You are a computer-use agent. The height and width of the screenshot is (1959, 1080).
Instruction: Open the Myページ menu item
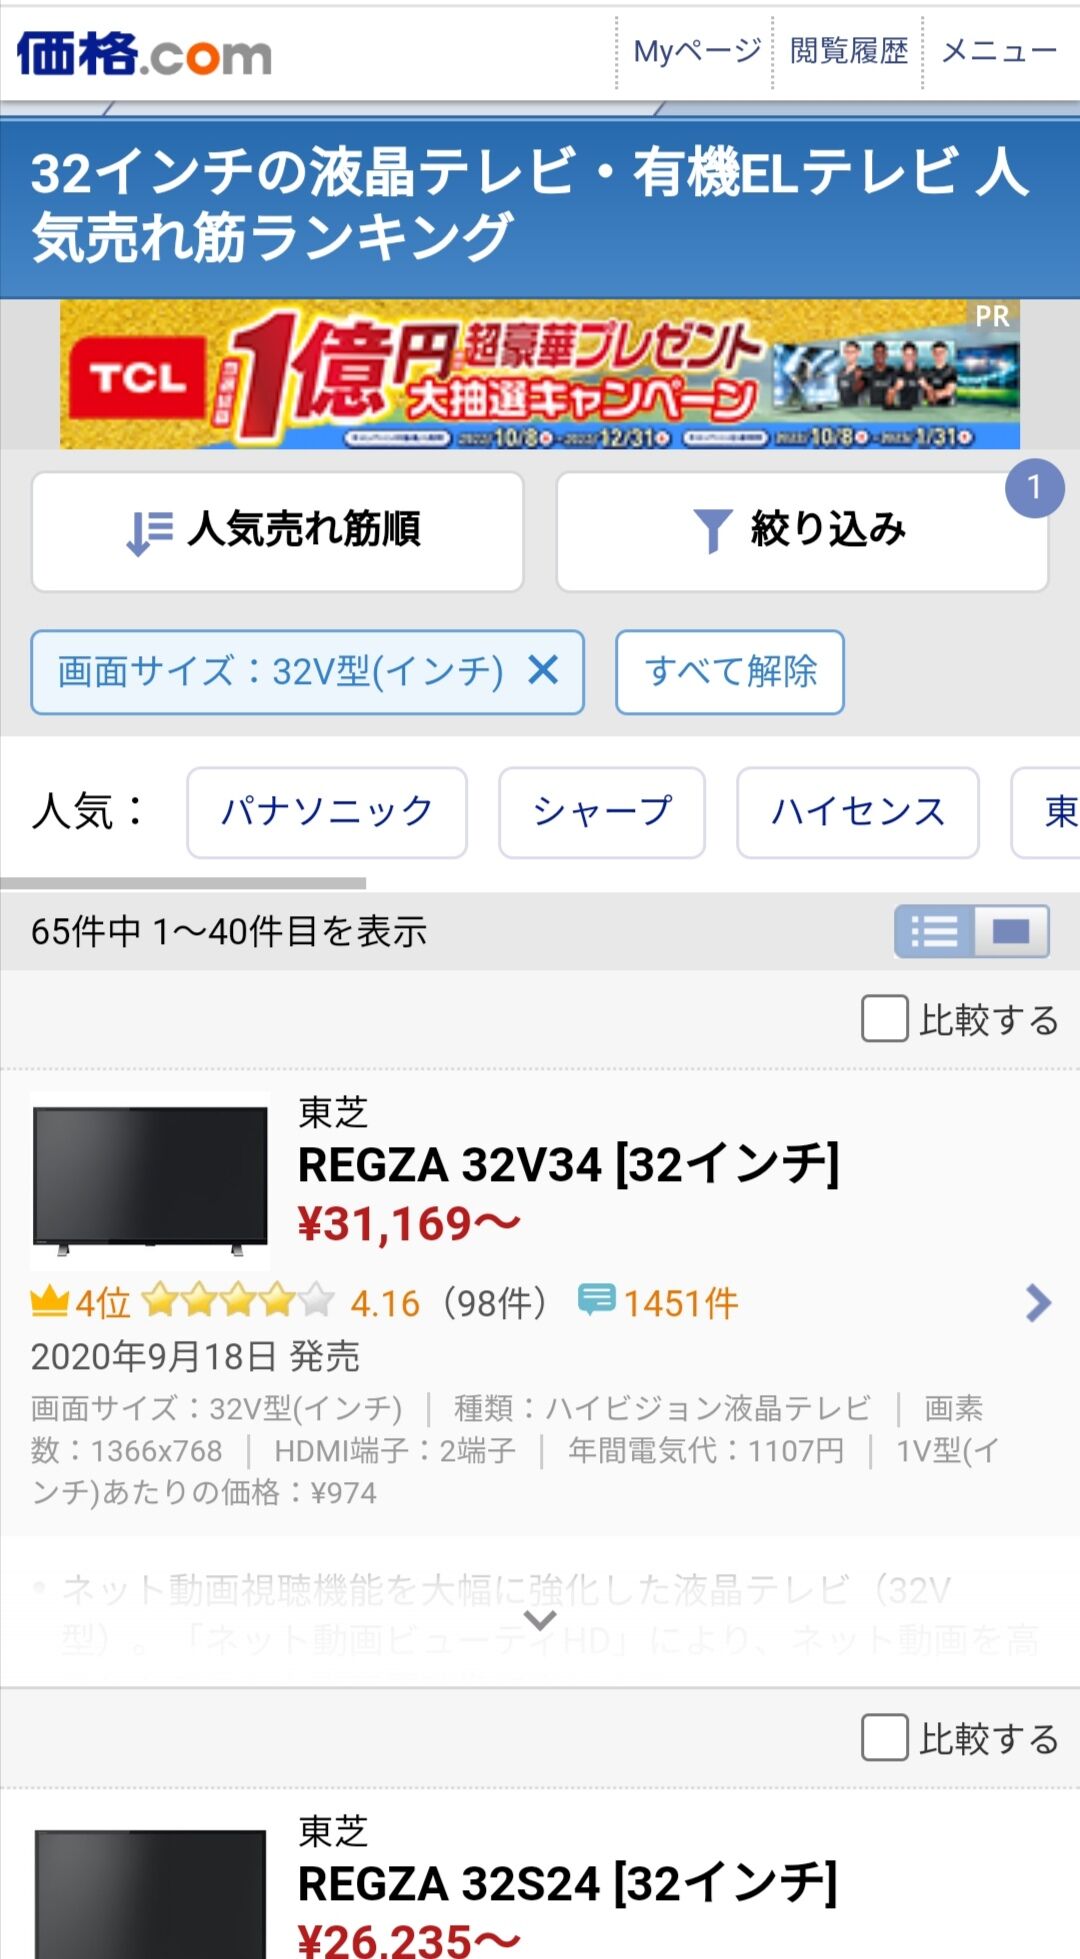pyautogui.click(x=697, y=51)
